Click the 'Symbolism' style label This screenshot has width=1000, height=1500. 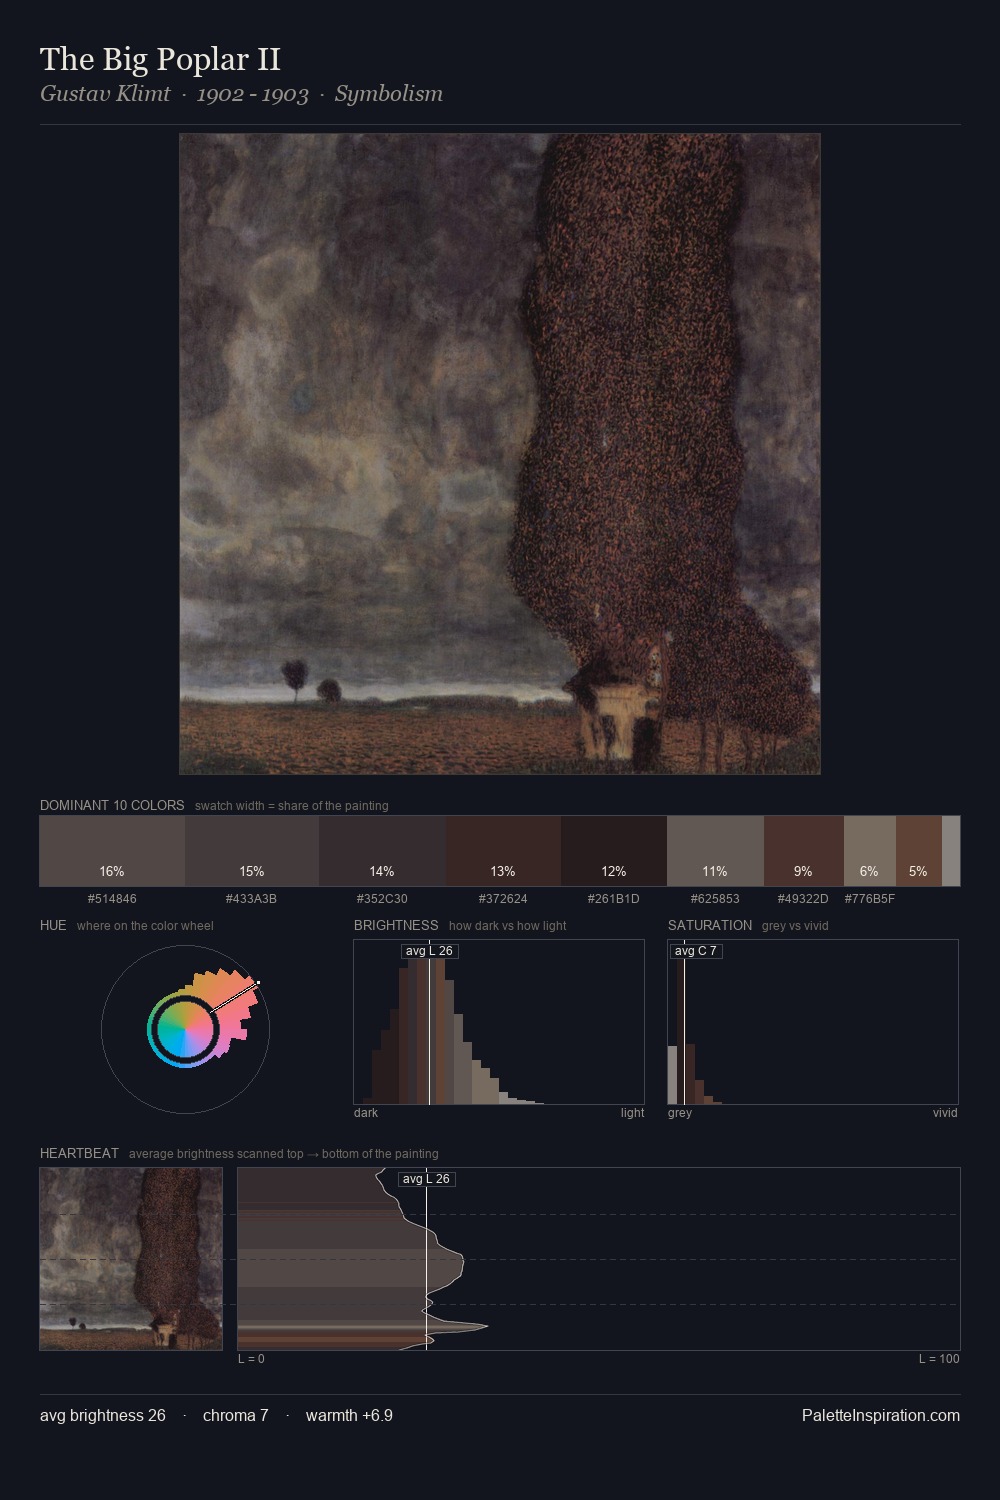389,94
